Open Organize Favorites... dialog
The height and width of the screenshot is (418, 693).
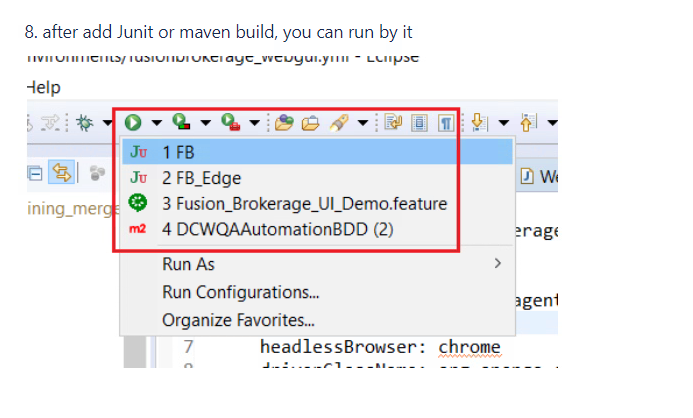pos(317,320)
